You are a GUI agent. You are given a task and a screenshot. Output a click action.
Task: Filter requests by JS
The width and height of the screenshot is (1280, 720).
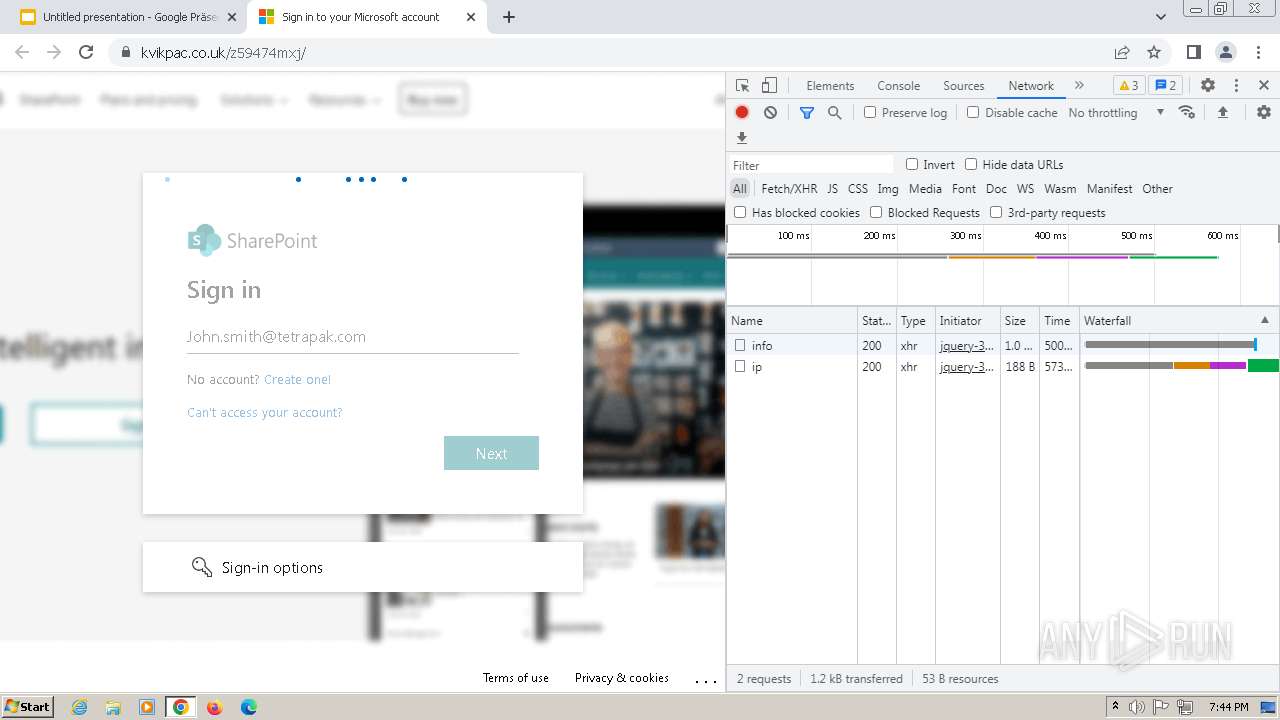click(832, 189)
